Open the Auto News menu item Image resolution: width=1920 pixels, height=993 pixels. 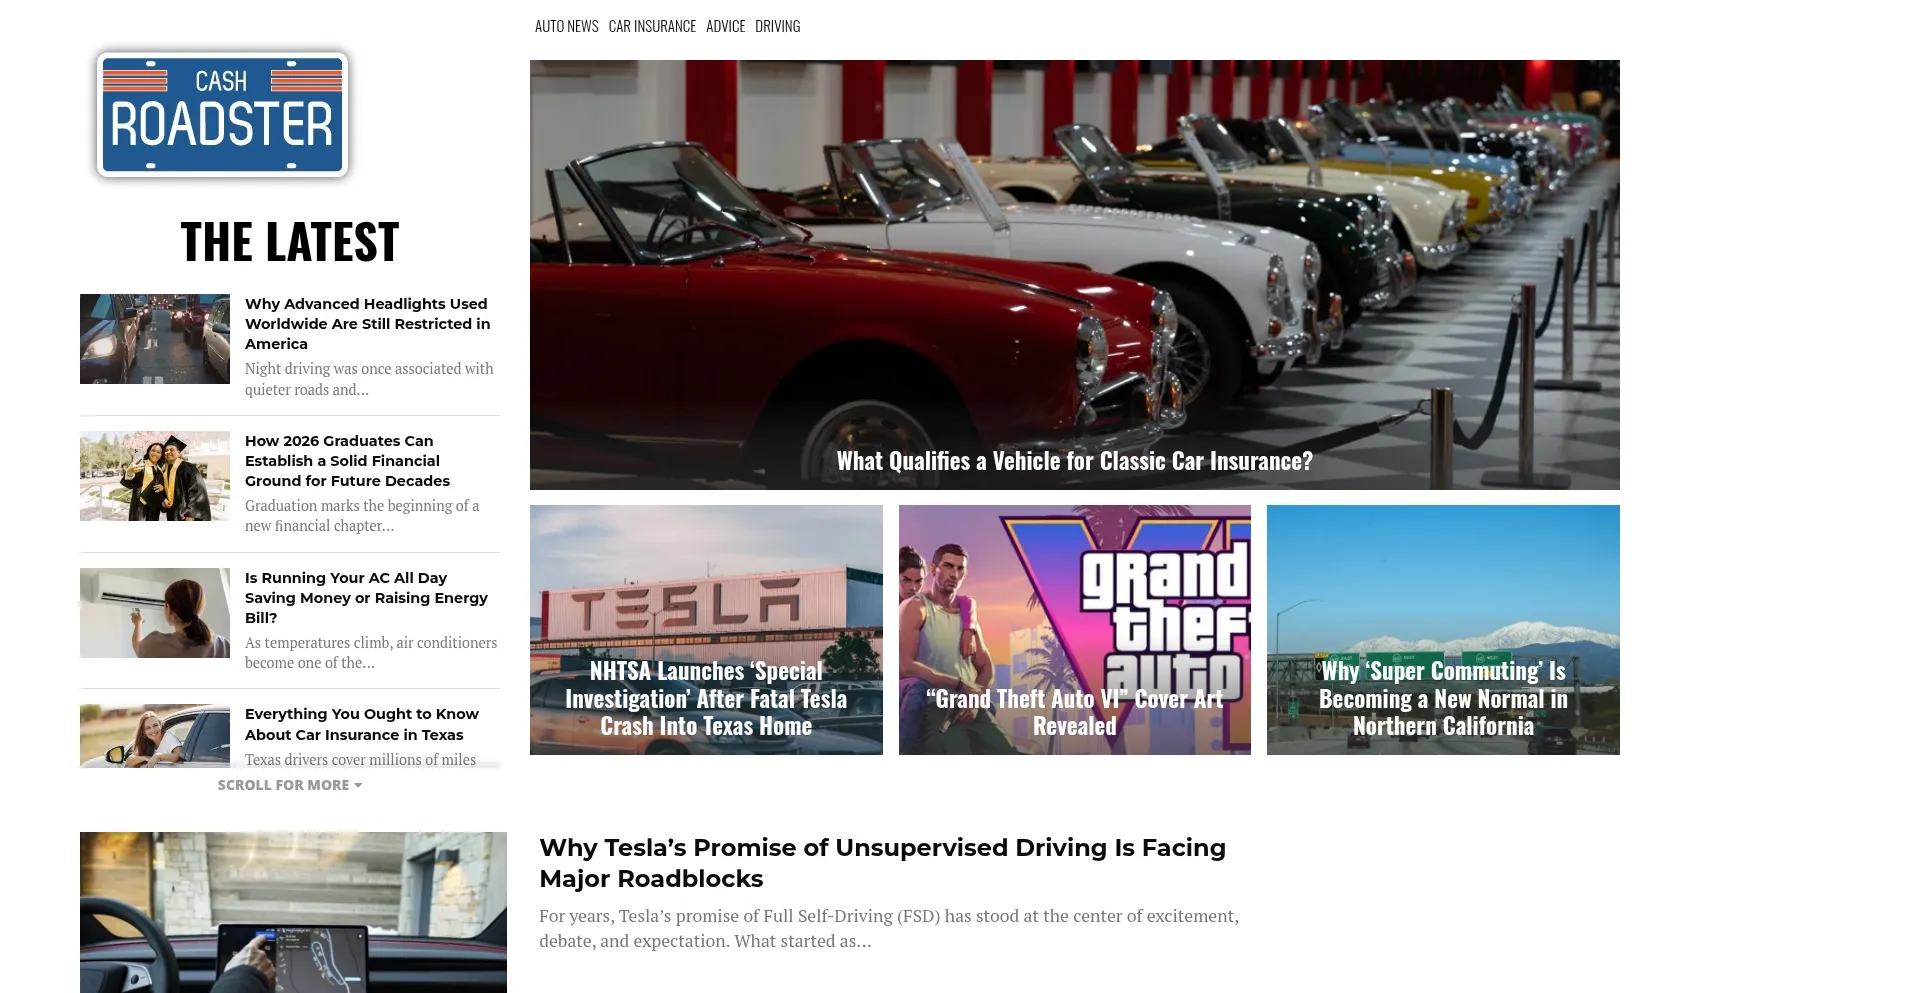coord(566,26)
